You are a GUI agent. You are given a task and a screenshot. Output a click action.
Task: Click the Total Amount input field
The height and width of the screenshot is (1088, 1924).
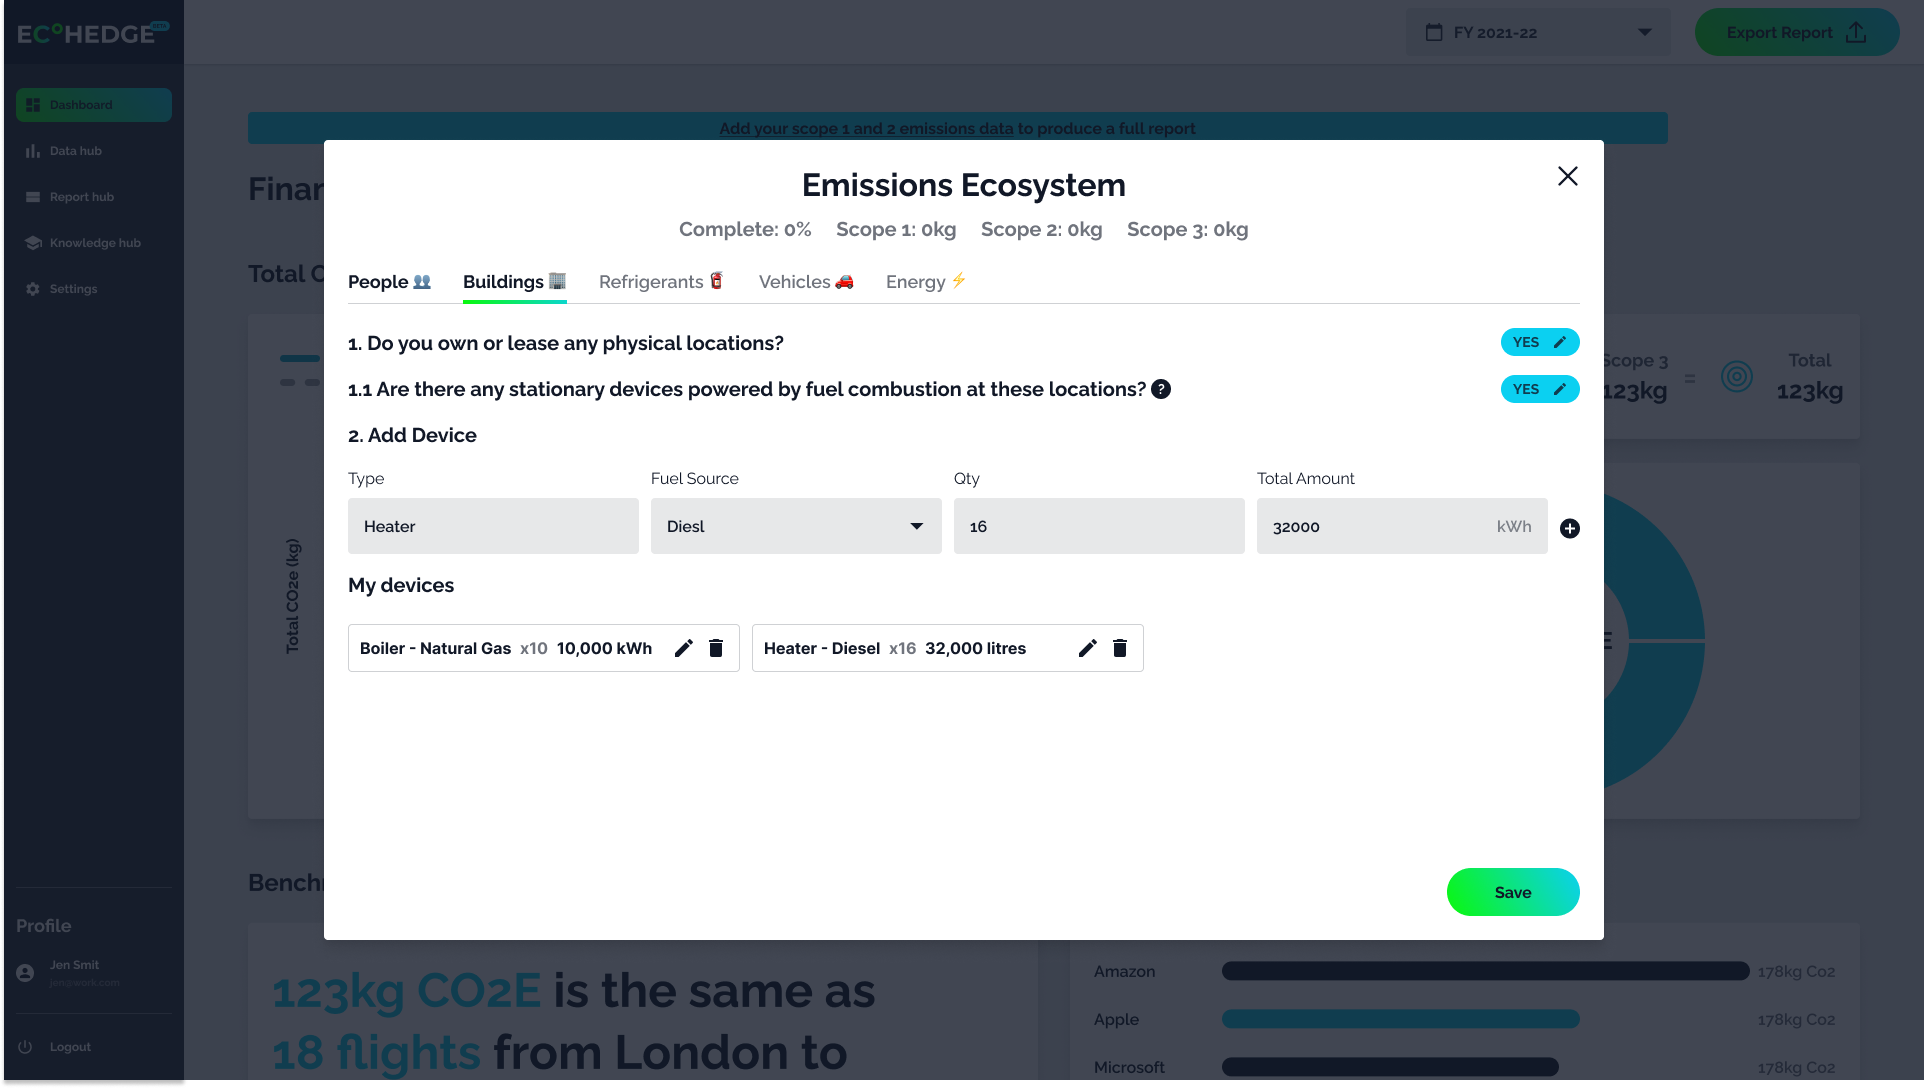1402,526
